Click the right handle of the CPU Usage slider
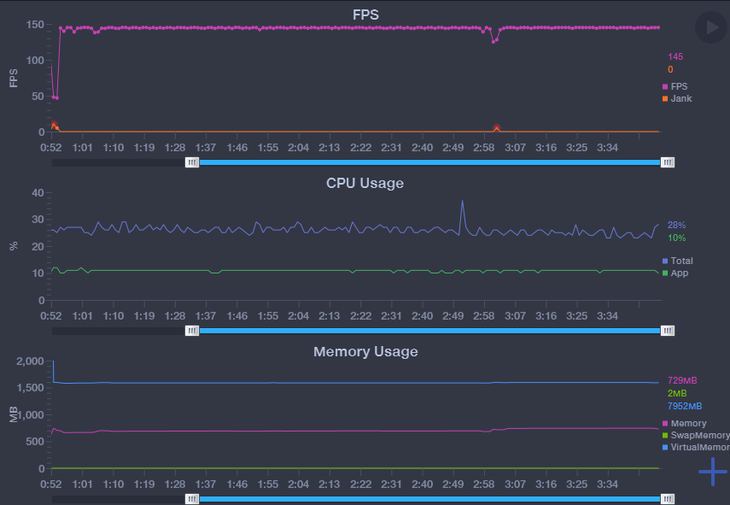730x505 pixels. [x=667, y=330]
